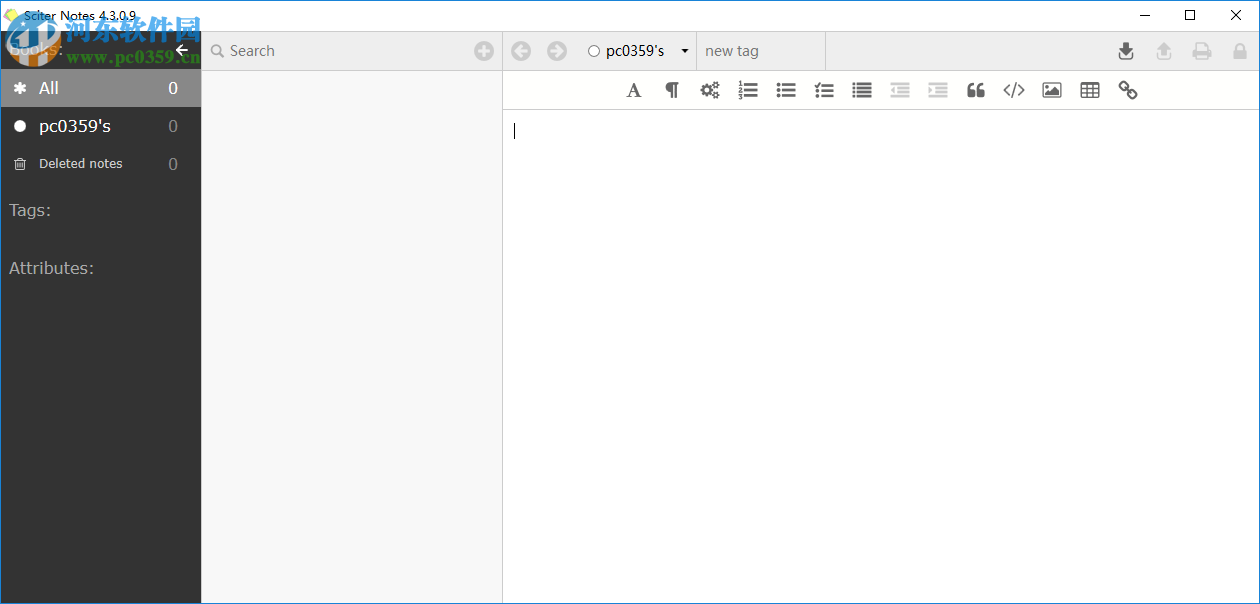Import notes using the download icon
Viewport: 1260px width, 604px height.
[1126, 50]
